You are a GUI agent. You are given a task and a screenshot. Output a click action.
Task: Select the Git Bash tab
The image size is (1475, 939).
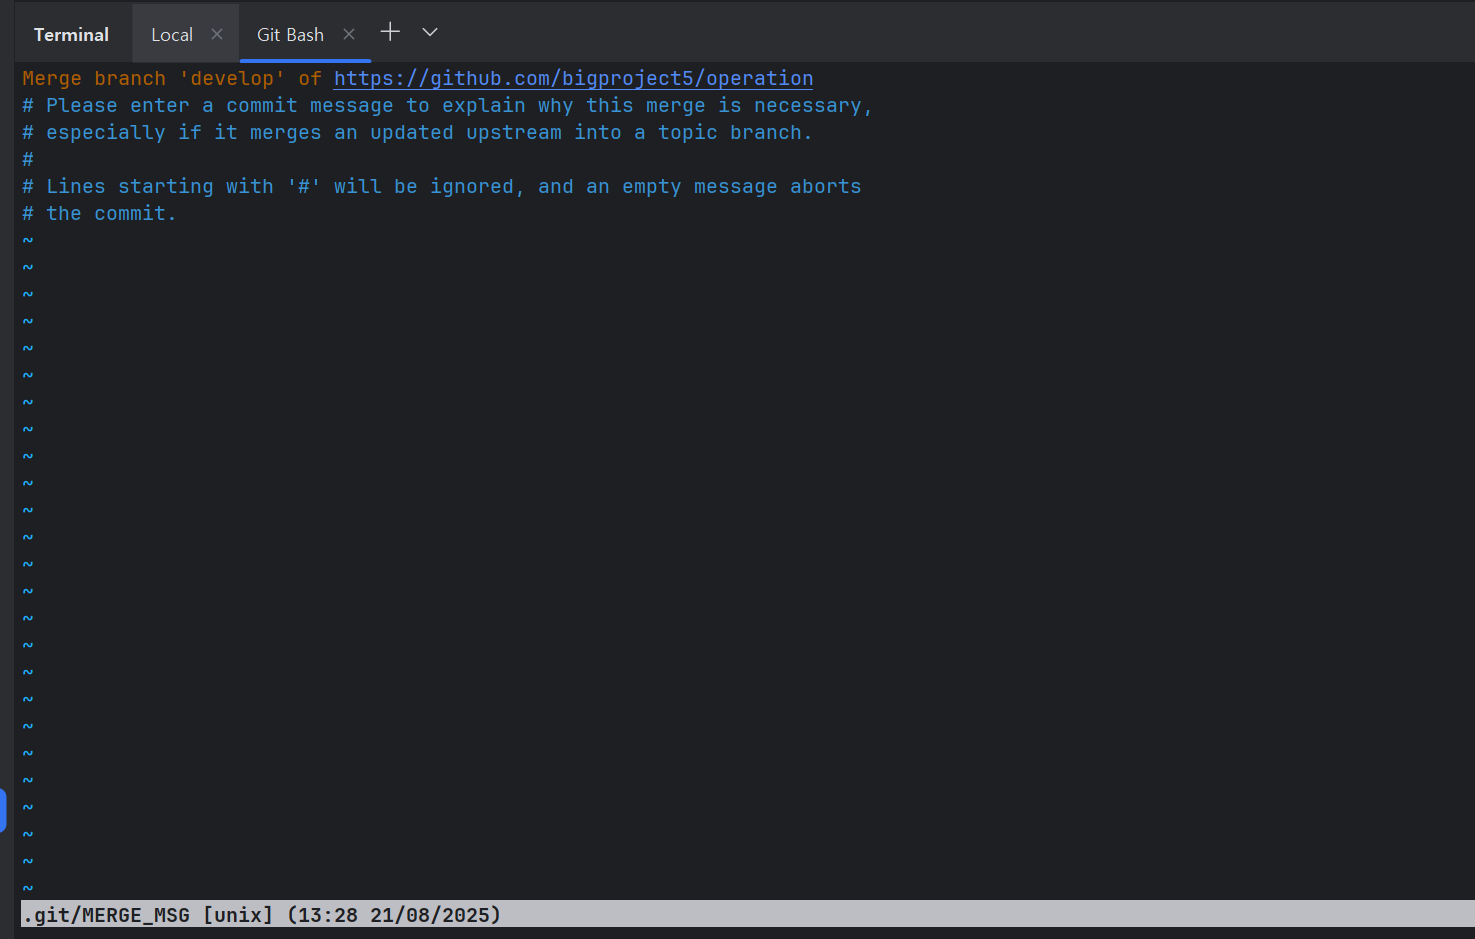click(x=290, y=35)
